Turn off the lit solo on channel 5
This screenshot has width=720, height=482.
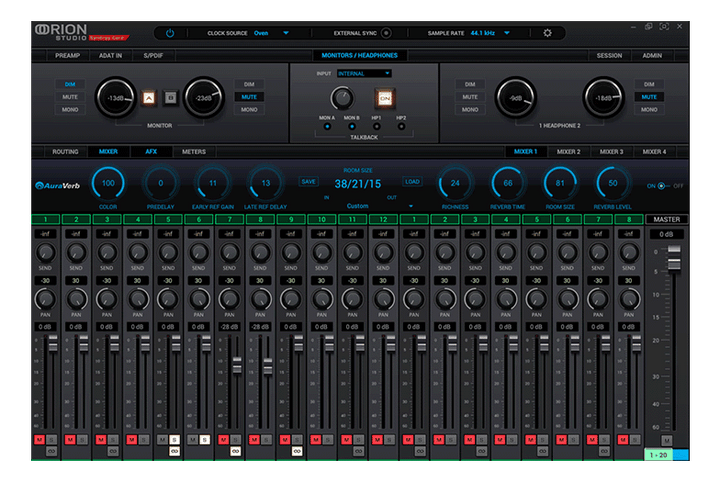174,440
